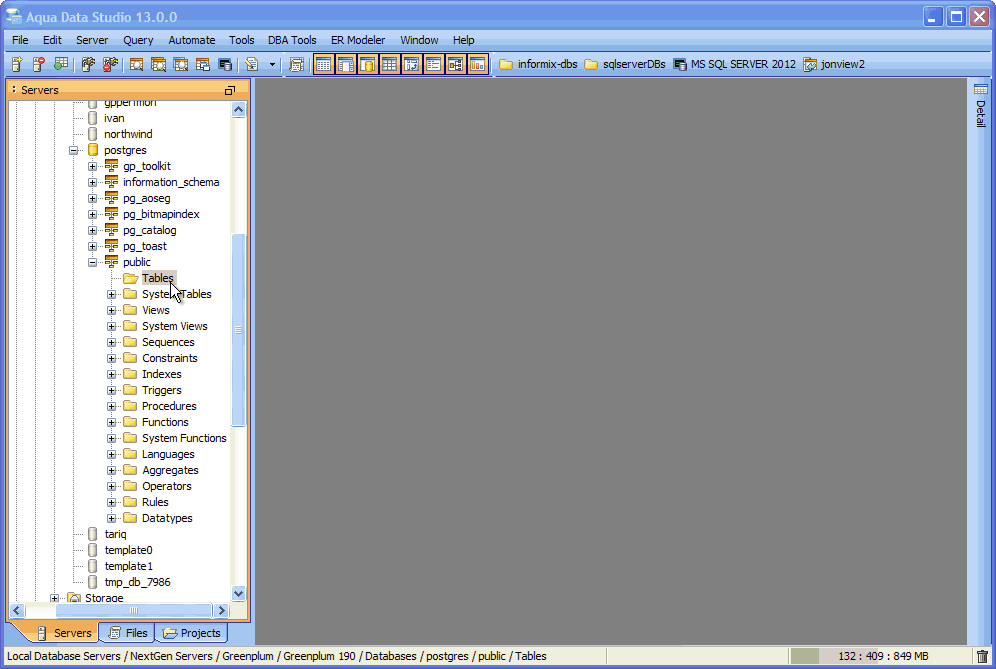
Task: Toggle the fourth highlighted table grid button
Action: 389,64
